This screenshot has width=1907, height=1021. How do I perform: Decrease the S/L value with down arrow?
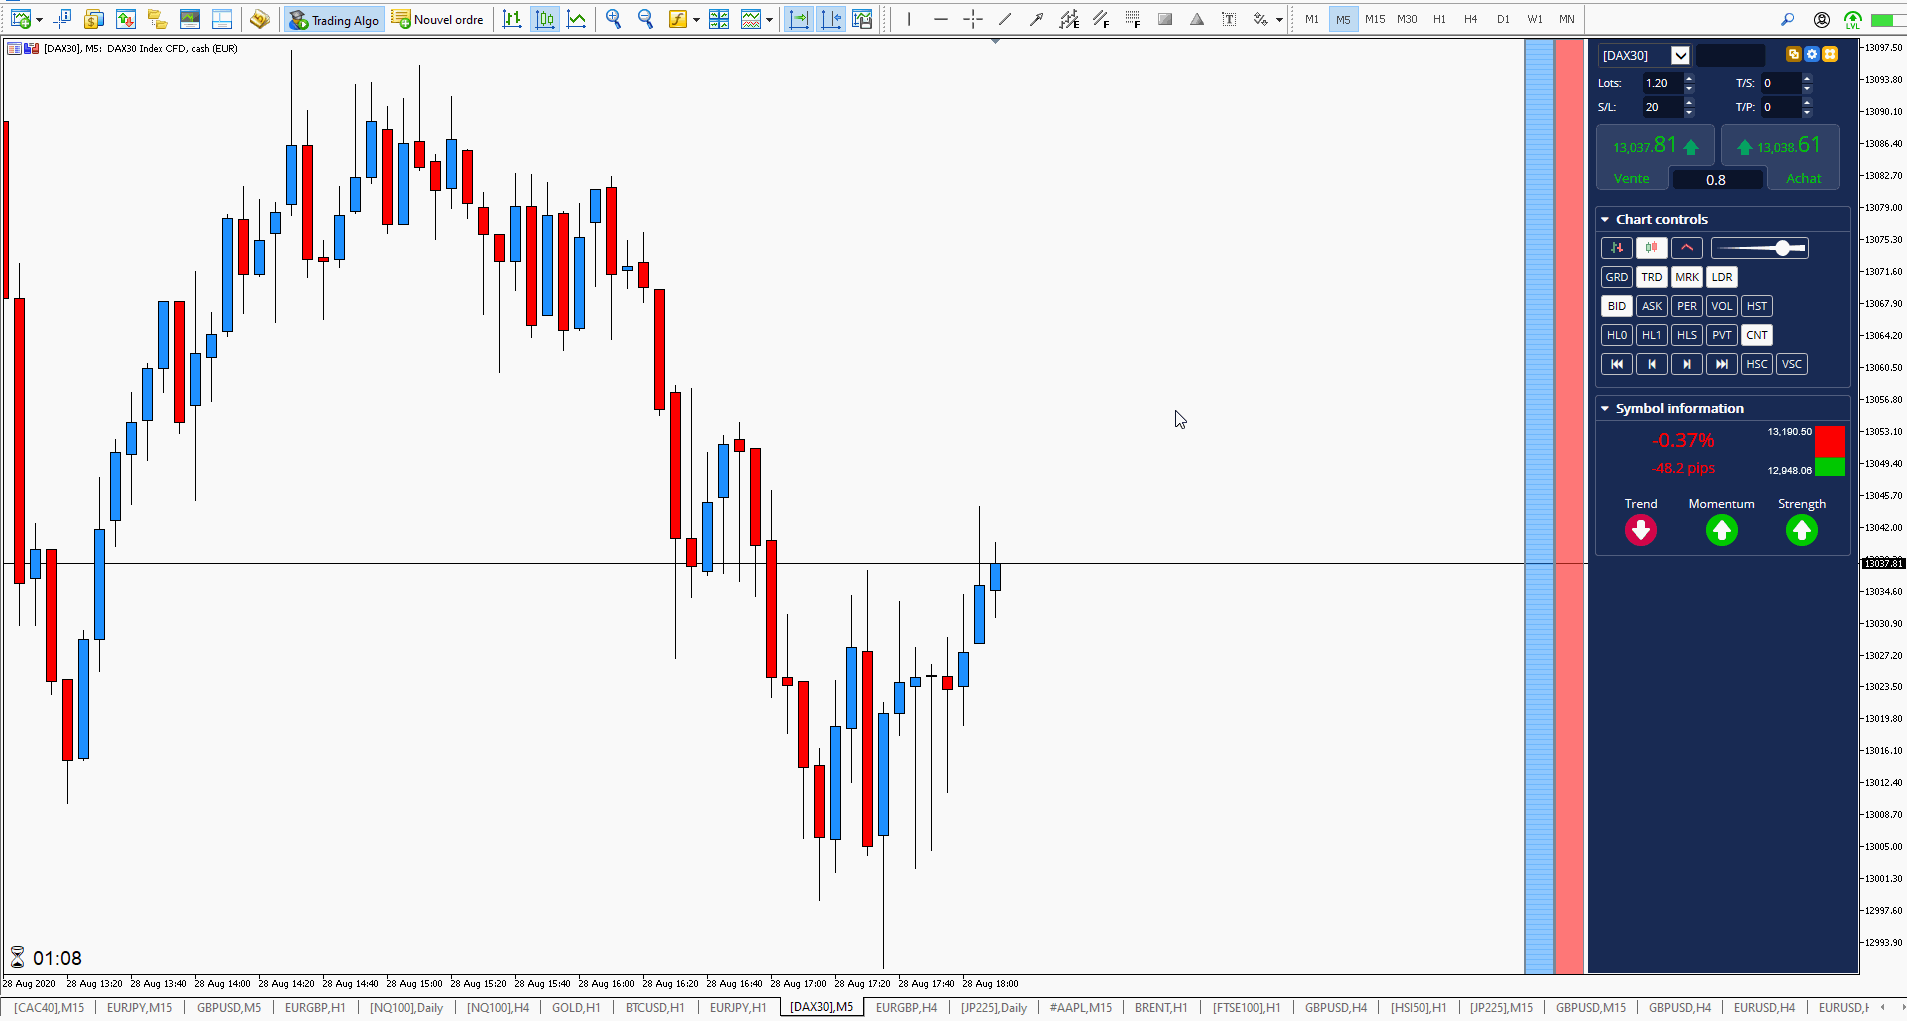click(x=1689, y=112)
